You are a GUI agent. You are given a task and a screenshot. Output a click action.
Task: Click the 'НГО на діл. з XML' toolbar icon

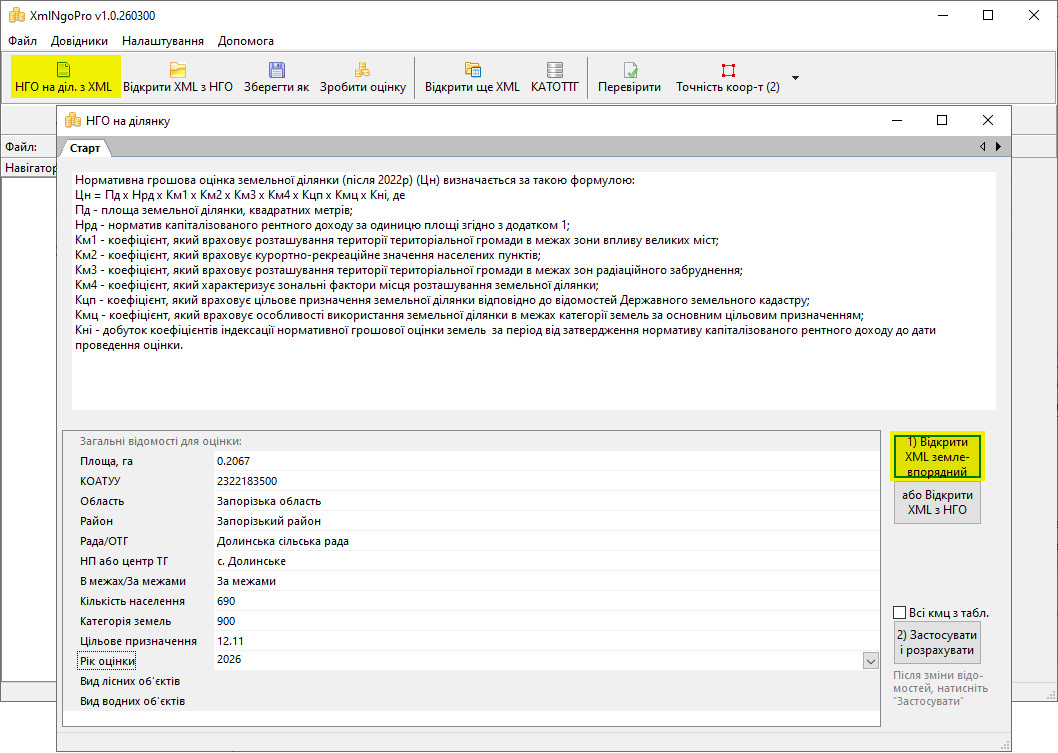coord(64,70)
